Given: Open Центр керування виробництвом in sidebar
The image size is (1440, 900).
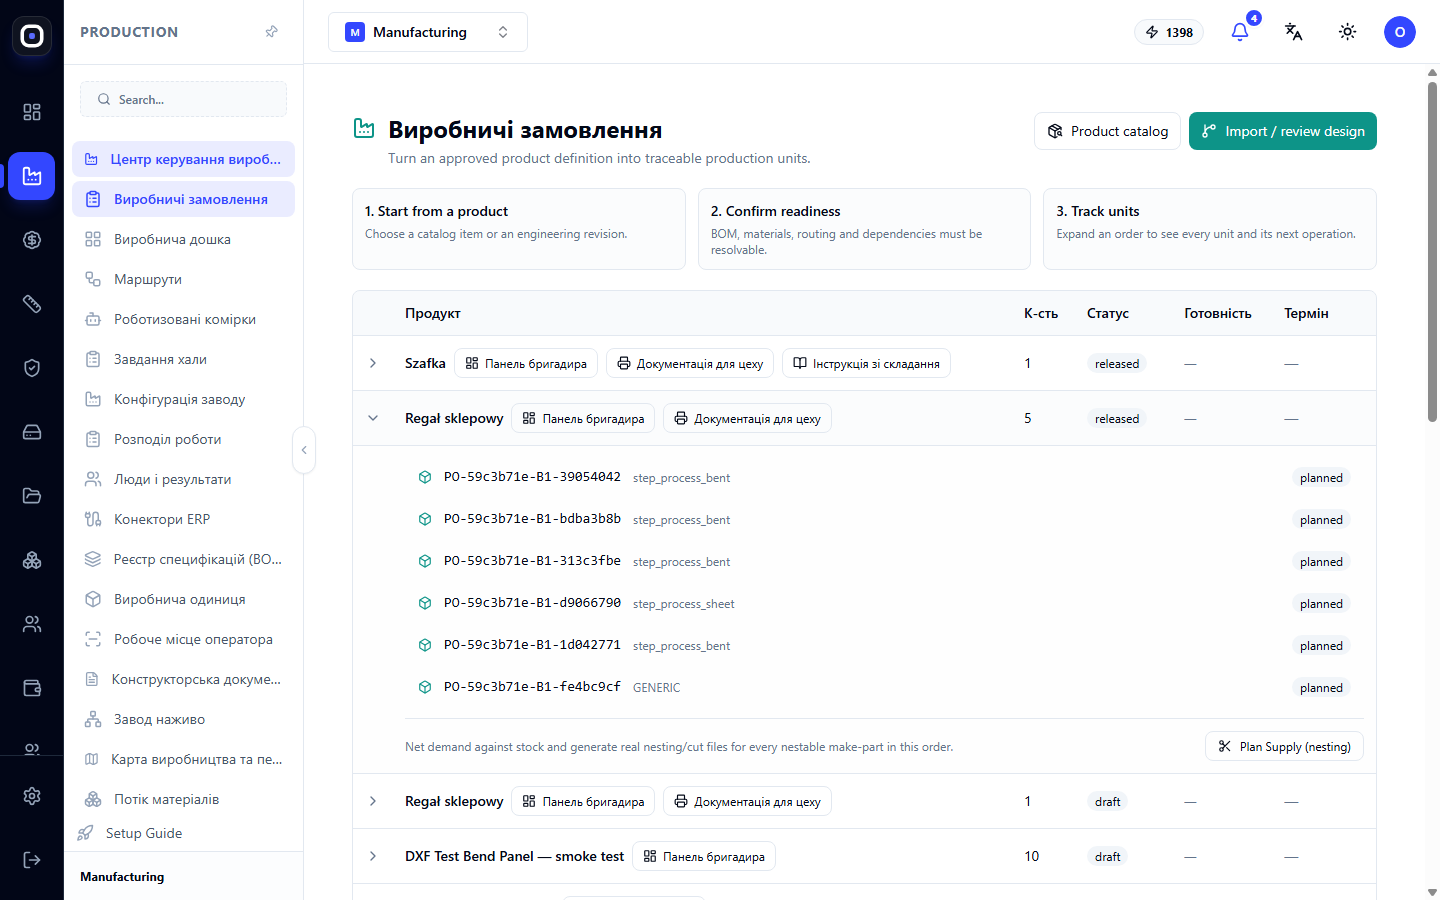Looking at the screenshot, I should coord(184,159).
